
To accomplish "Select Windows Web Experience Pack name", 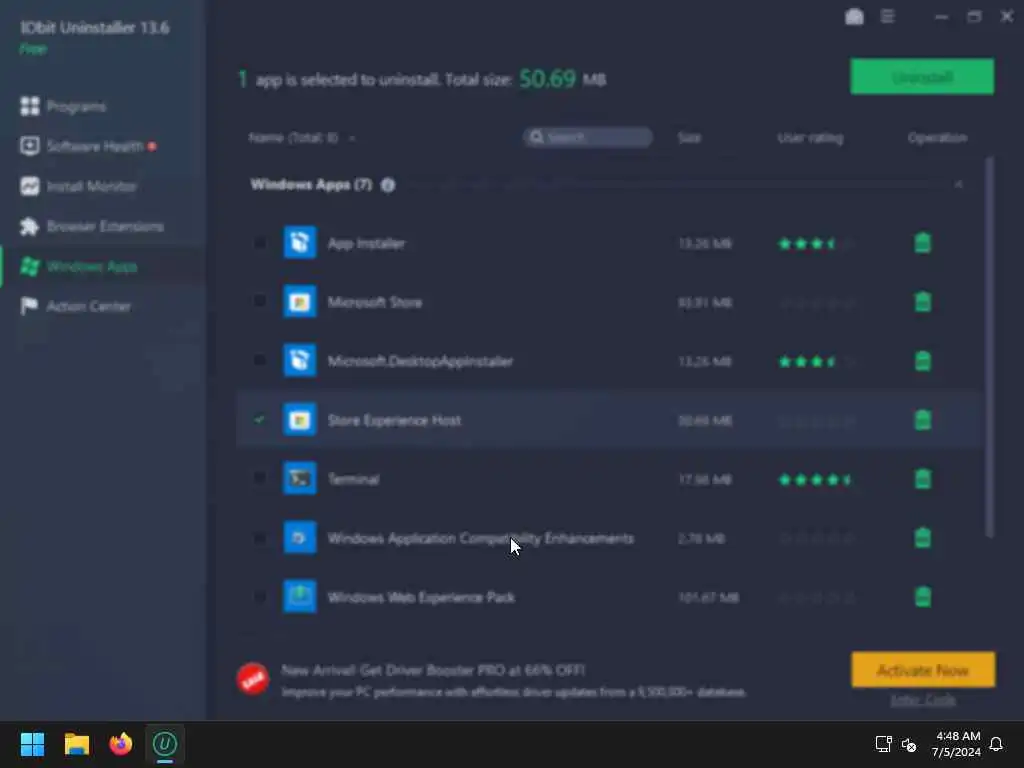I will coord(421,598).
